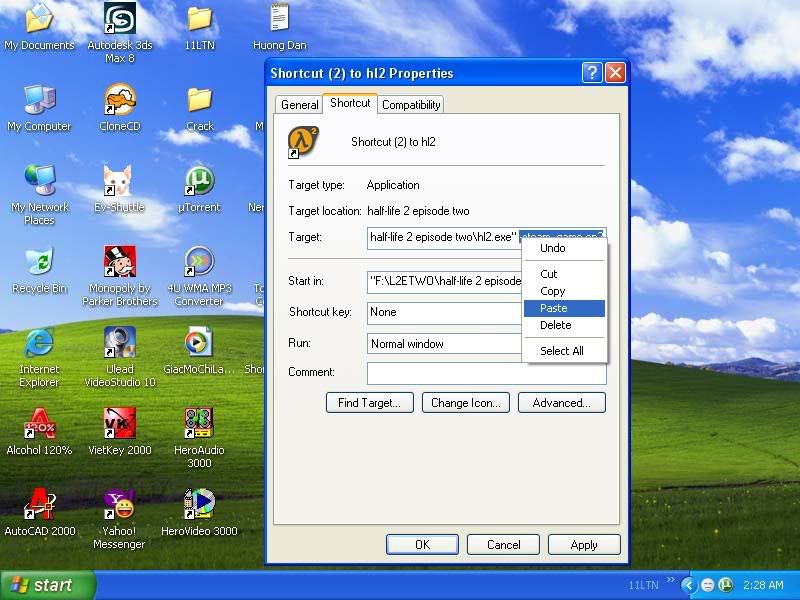
Task: Select the Alcohol 120% shortcut icon
Action: pyautogui.click(x=39, y=432)
